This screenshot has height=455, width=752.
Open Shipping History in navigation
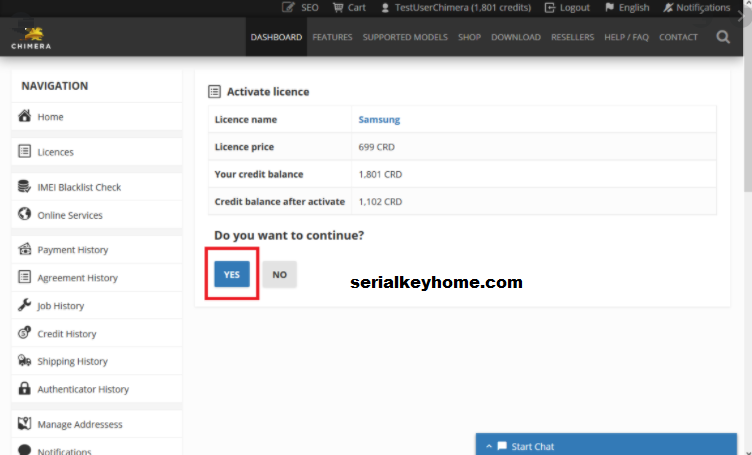(97, 361)
